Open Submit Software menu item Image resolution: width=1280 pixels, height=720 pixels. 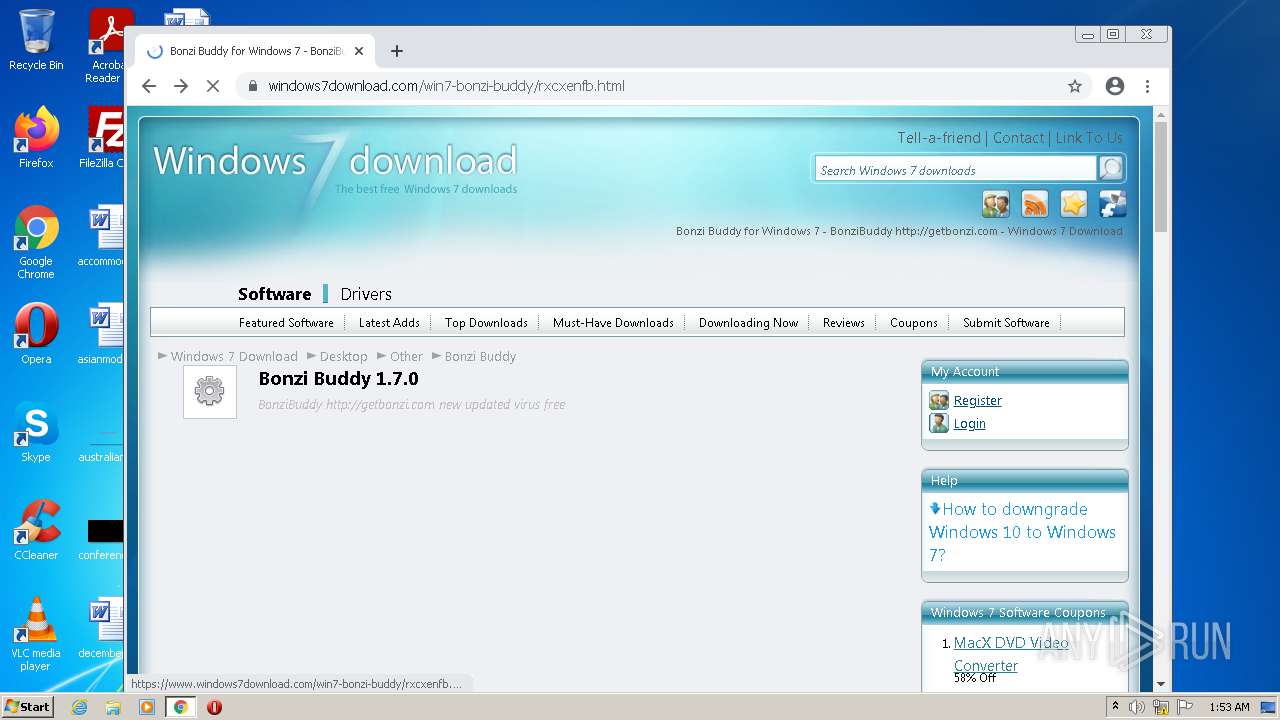1006,322
